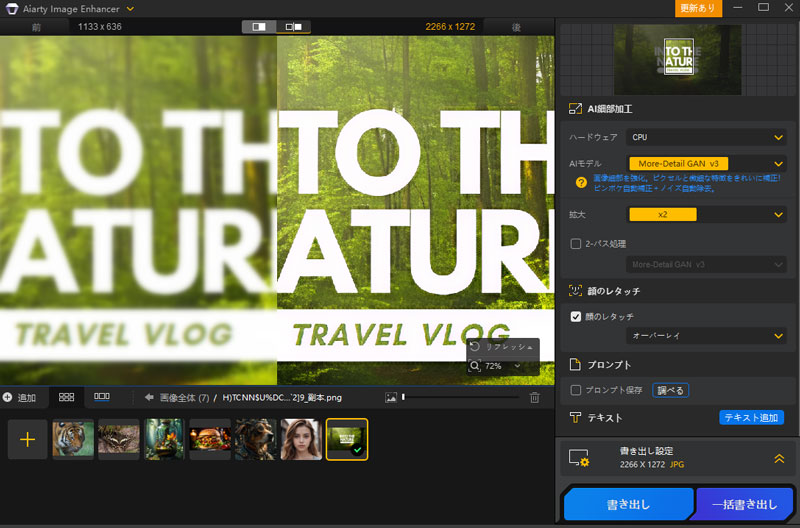800x528 pixels.
Task: Click the テキスト追加 button
Action: pyautogui.click(x=751, y=417)
